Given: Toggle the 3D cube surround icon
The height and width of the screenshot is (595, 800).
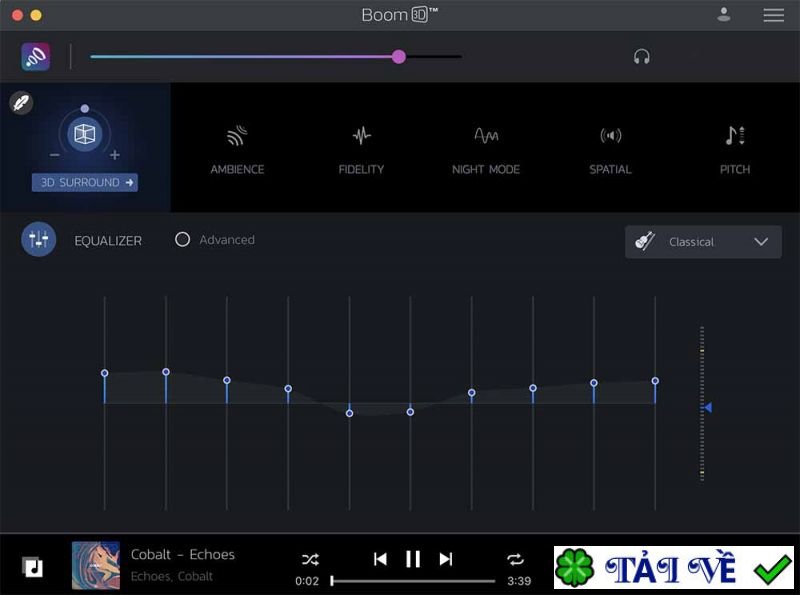Looking at the screenshot, I should [x=85, y=134].
